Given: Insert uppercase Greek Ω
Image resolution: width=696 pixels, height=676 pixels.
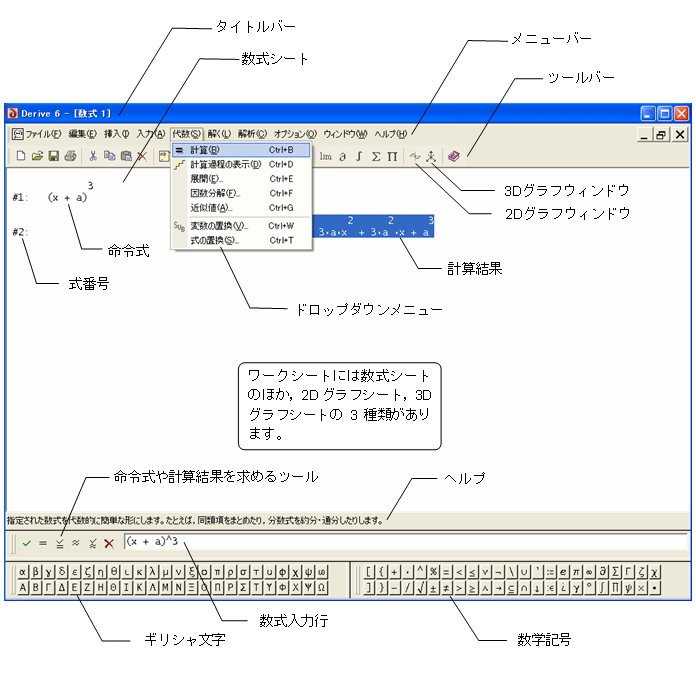Looking at the screenshot, I should click(x=321, y=588).
